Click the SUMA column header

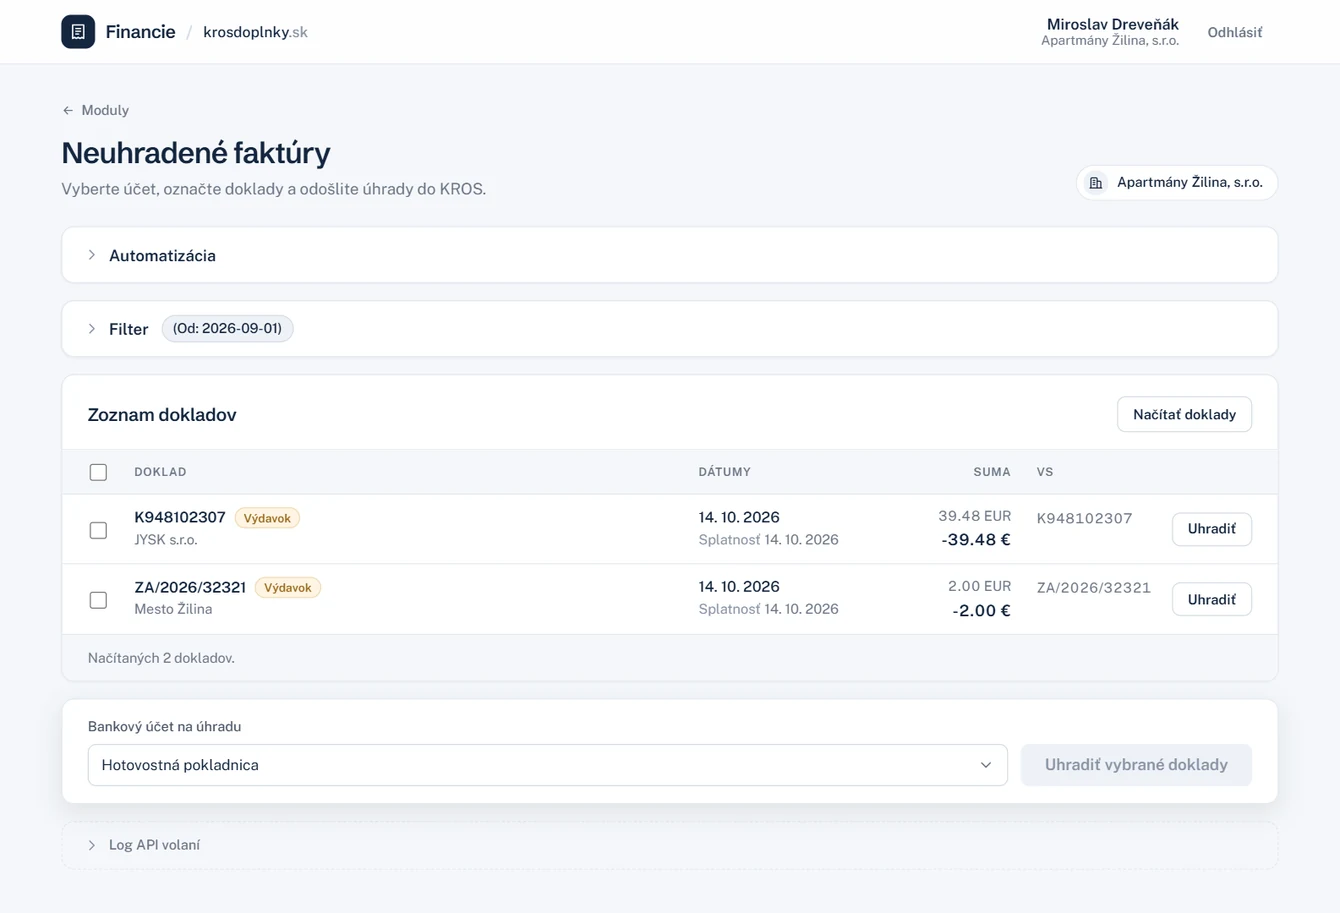pos(991,472)
